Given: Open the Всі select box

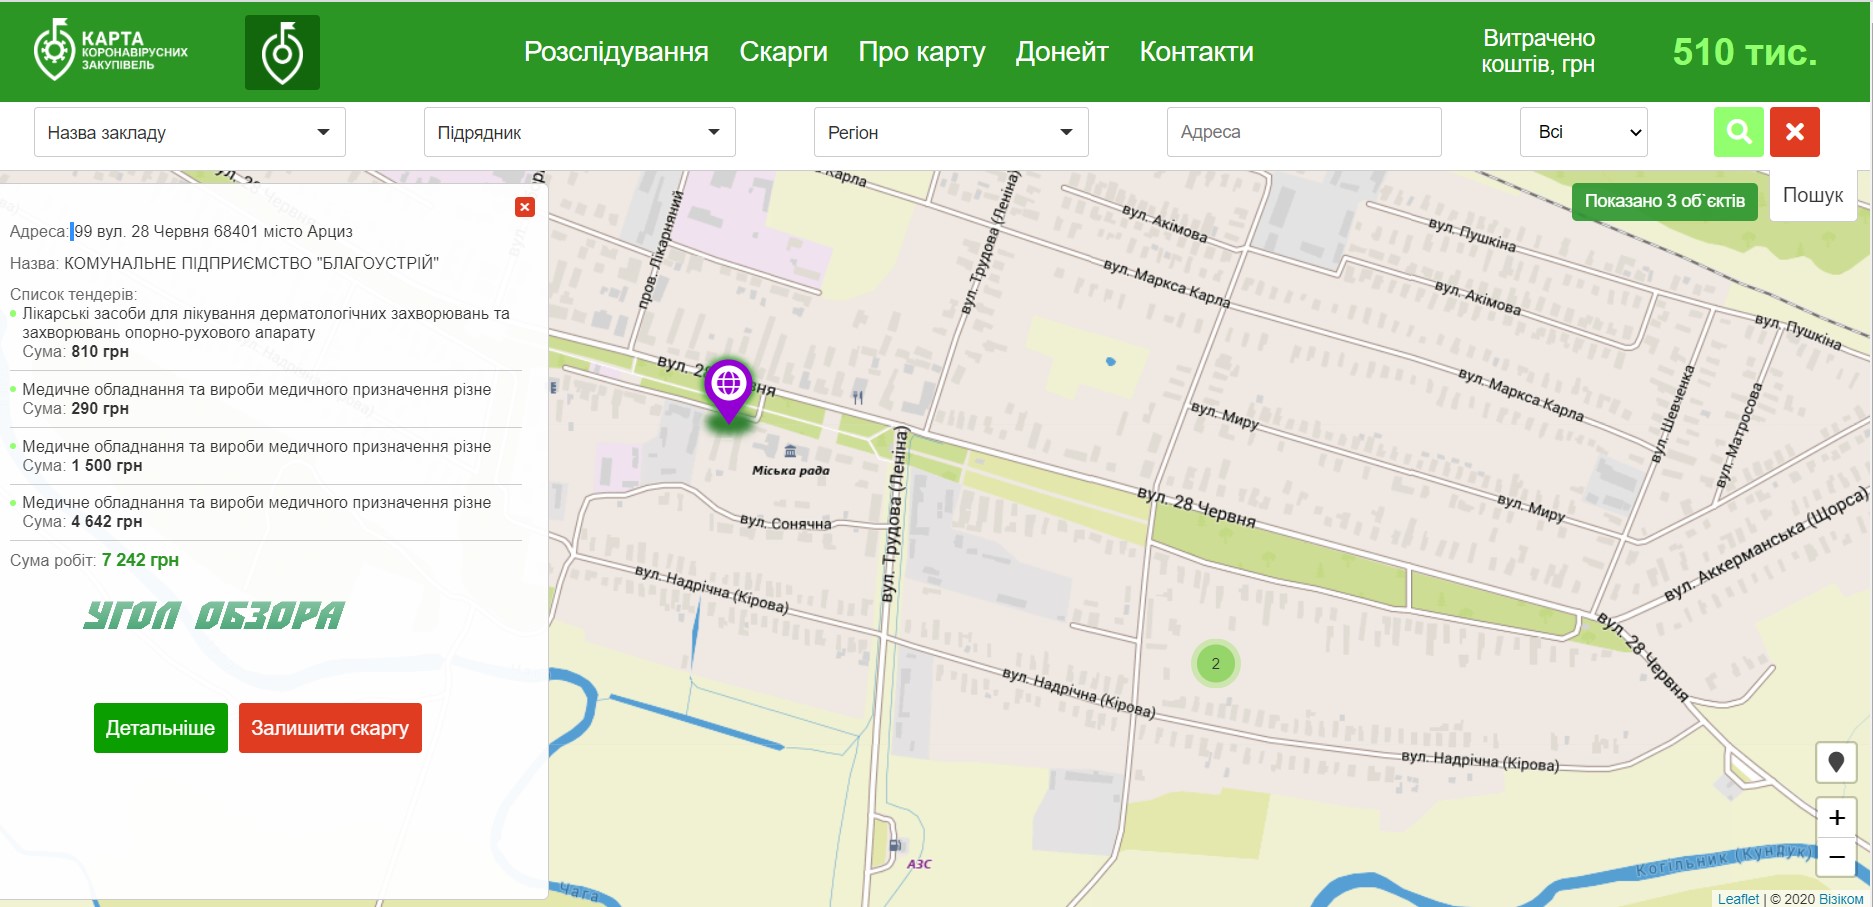Looking at the screenshot, I should click(1583, 132).
